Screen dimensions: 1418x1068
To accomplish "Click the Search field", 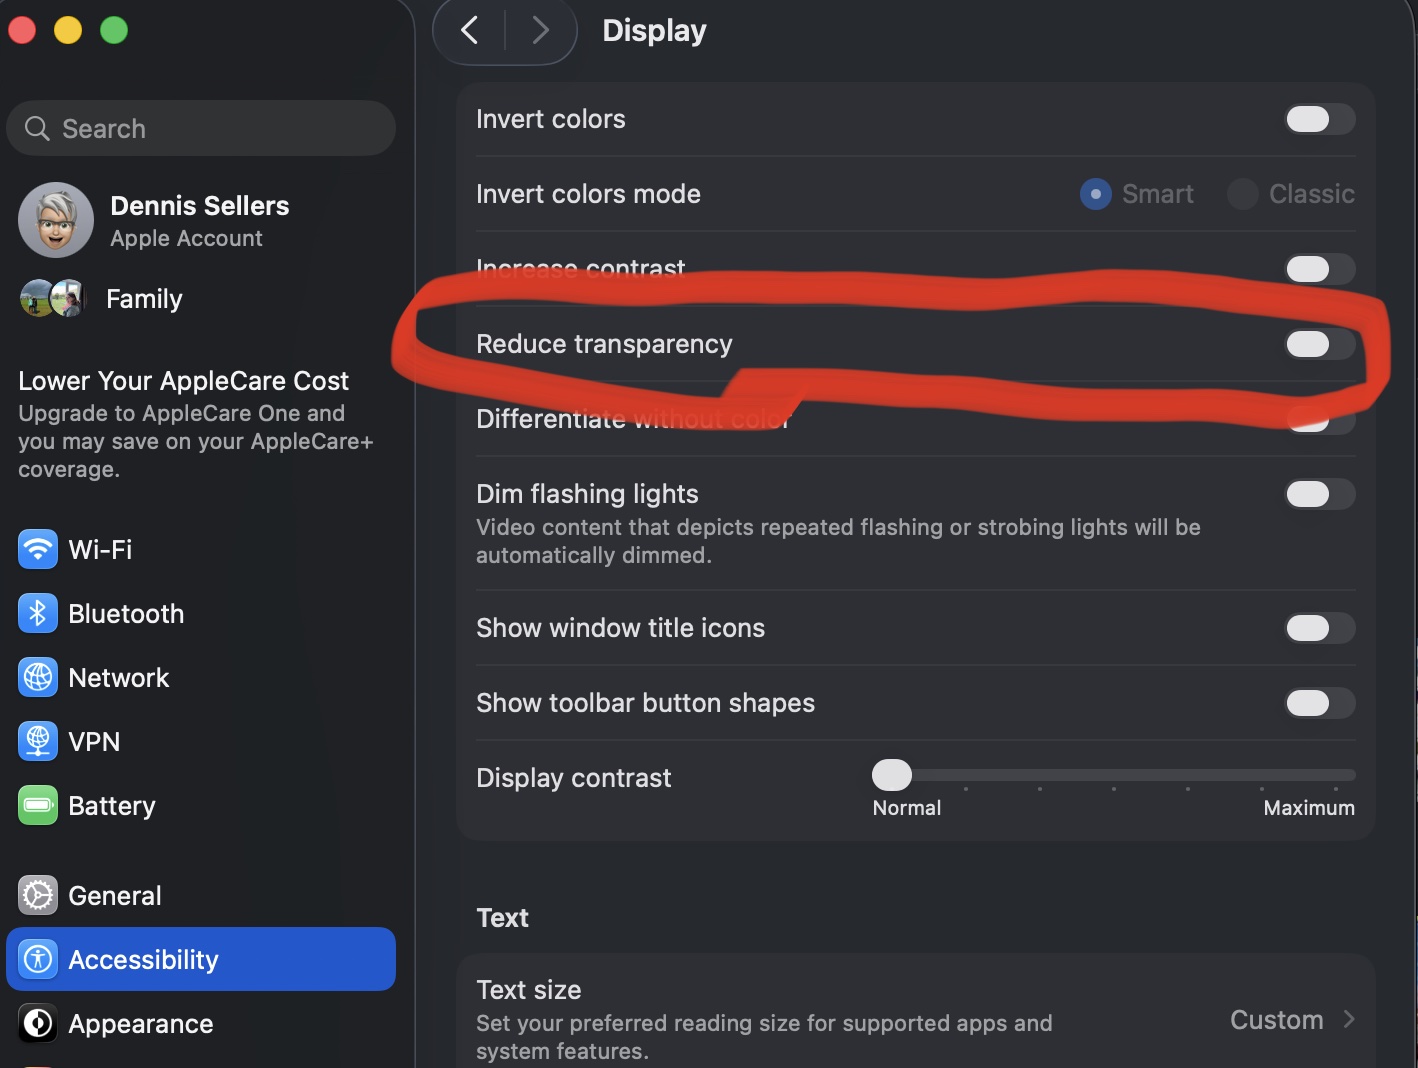I will coord(201,128).
